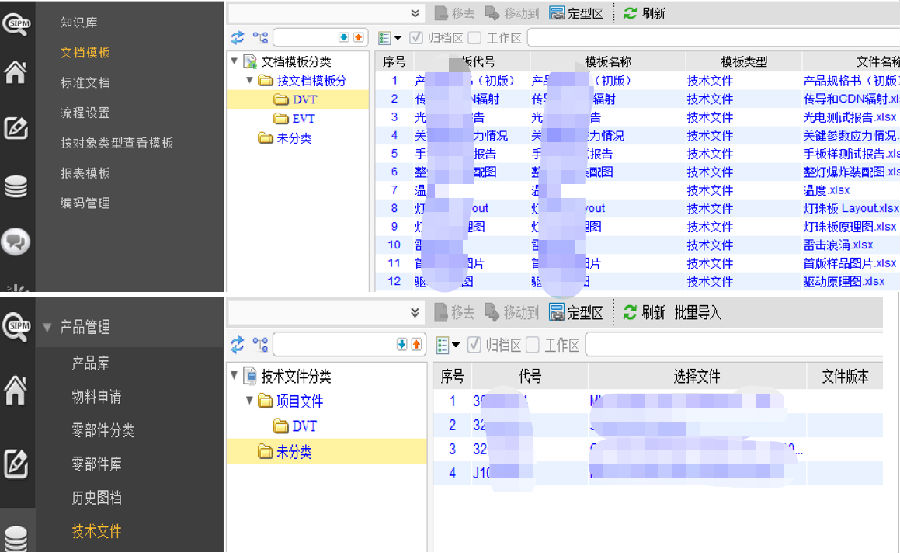This screenshot has width=900, height=553.
Task: Click the pencil edit icon beside 零部件库
Action: 16,463
